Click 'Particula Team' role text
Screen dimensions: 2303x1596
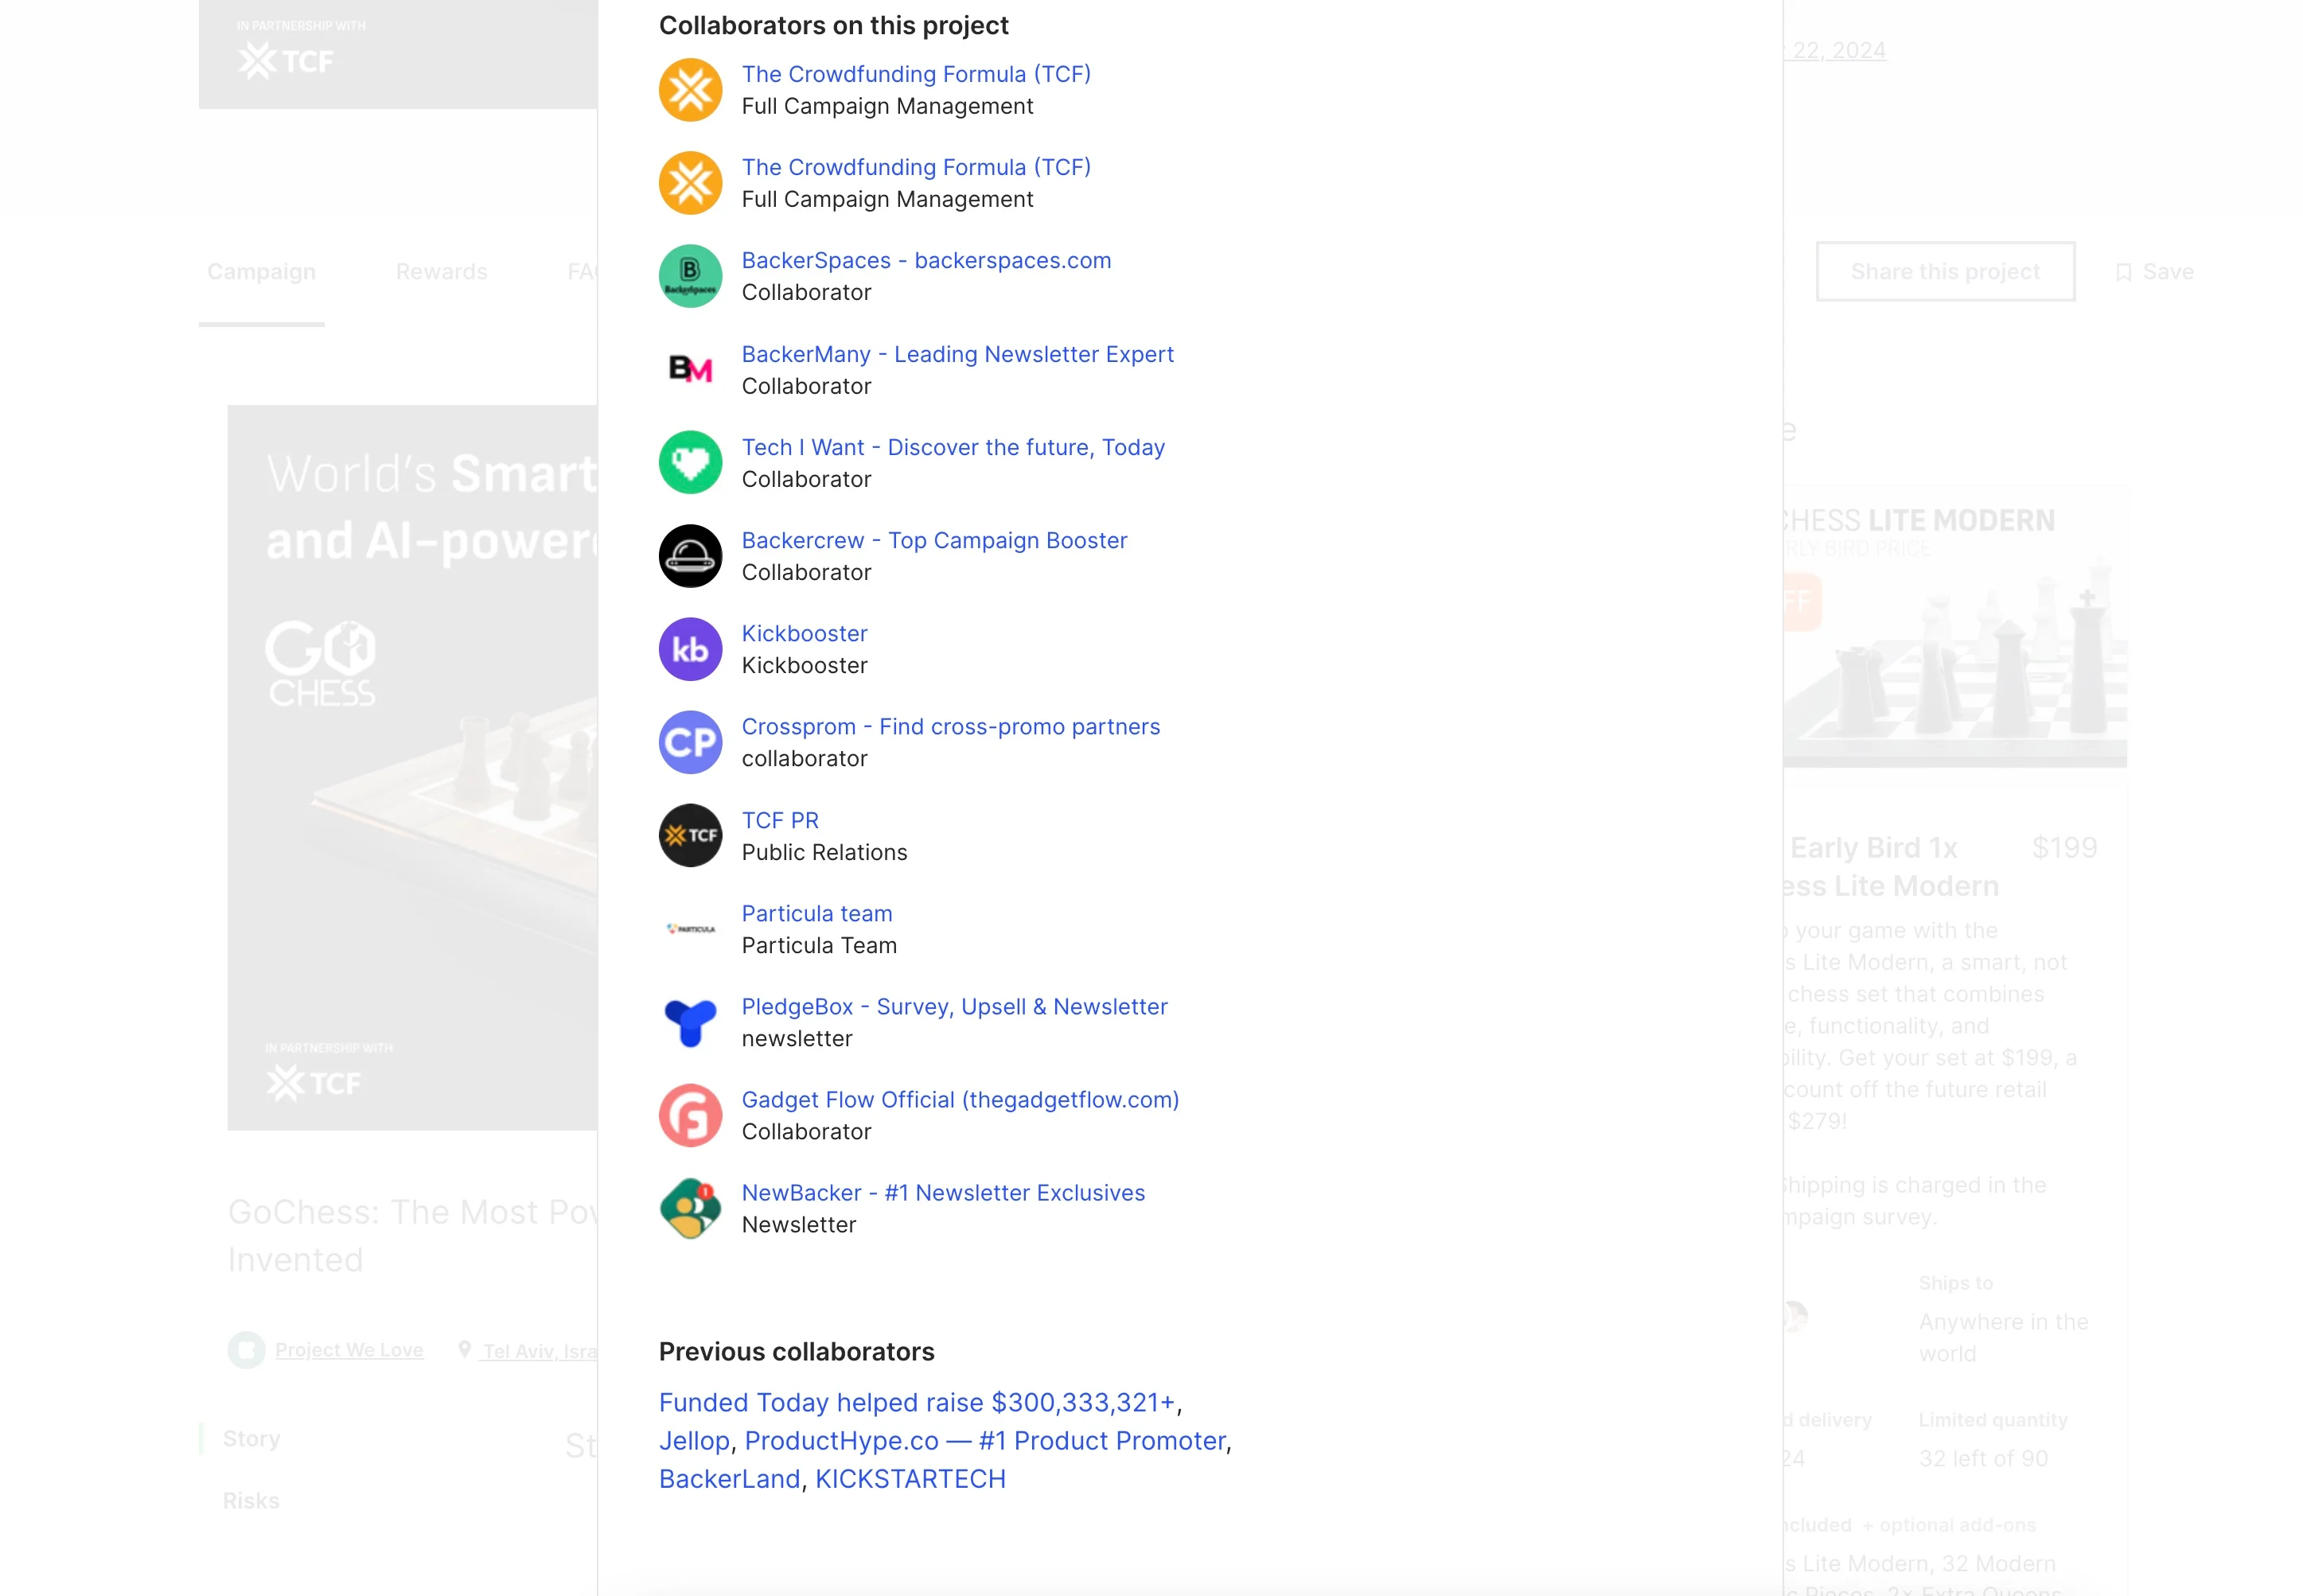(819, 945)
